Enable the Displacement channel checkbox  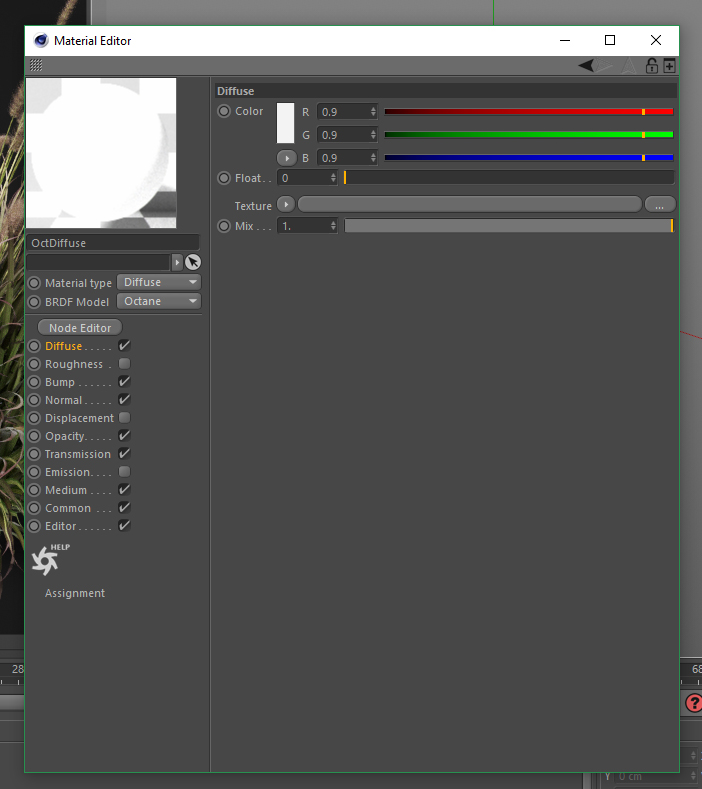pos(124,418)
